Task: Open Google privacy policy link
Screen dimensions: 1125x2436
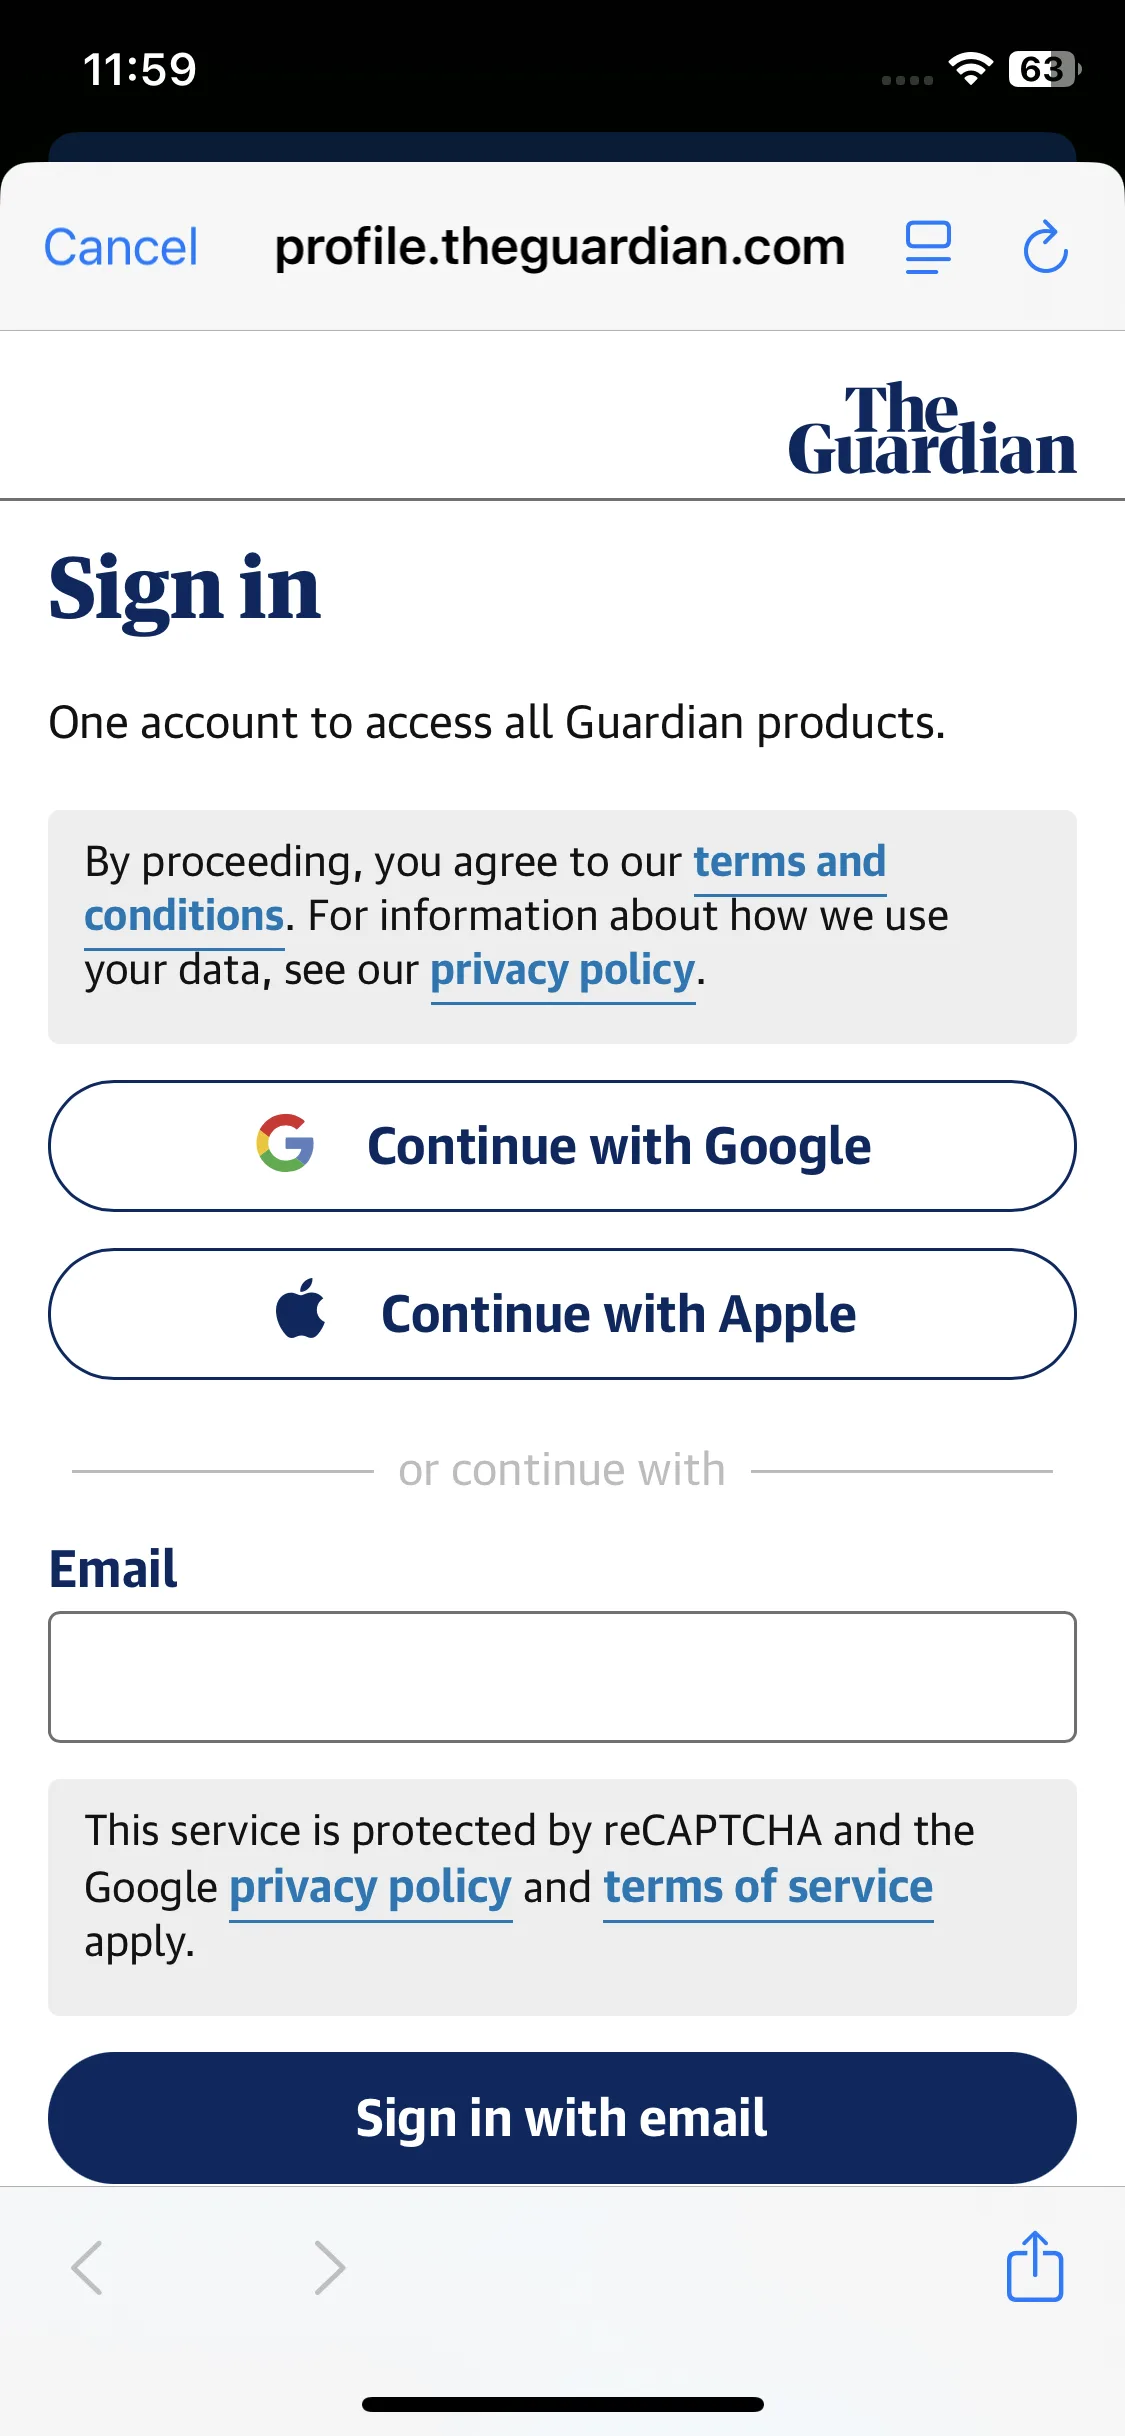Action: tap(371, 1888)
